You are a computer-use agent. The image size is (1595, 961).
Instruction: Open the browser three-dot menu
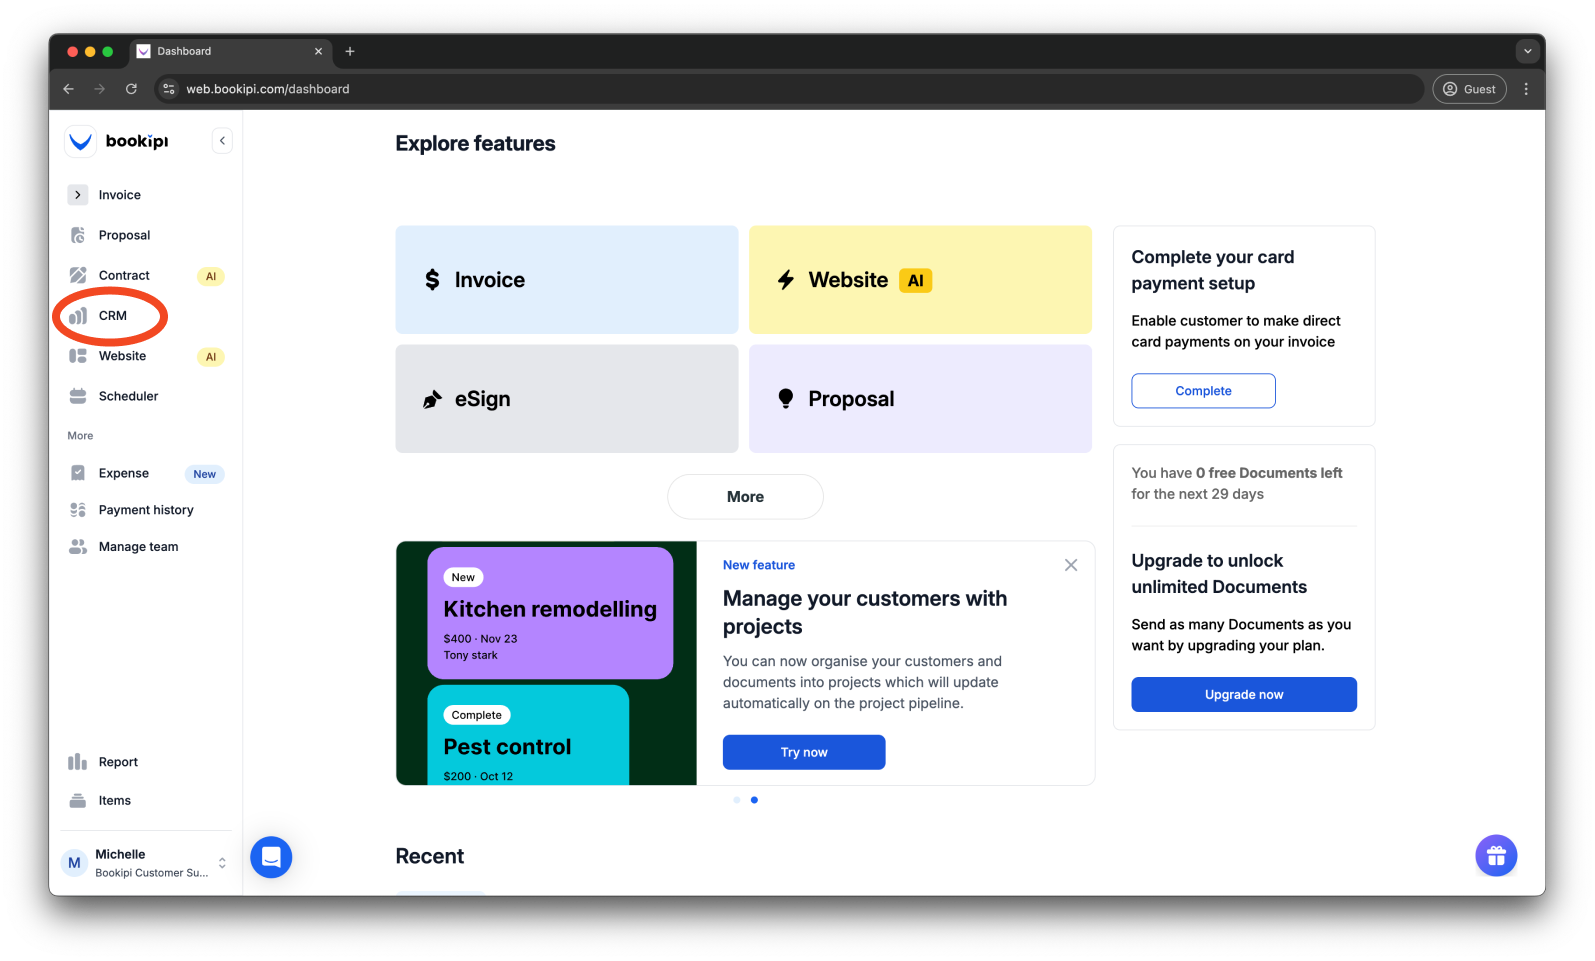coord(1526,89)
